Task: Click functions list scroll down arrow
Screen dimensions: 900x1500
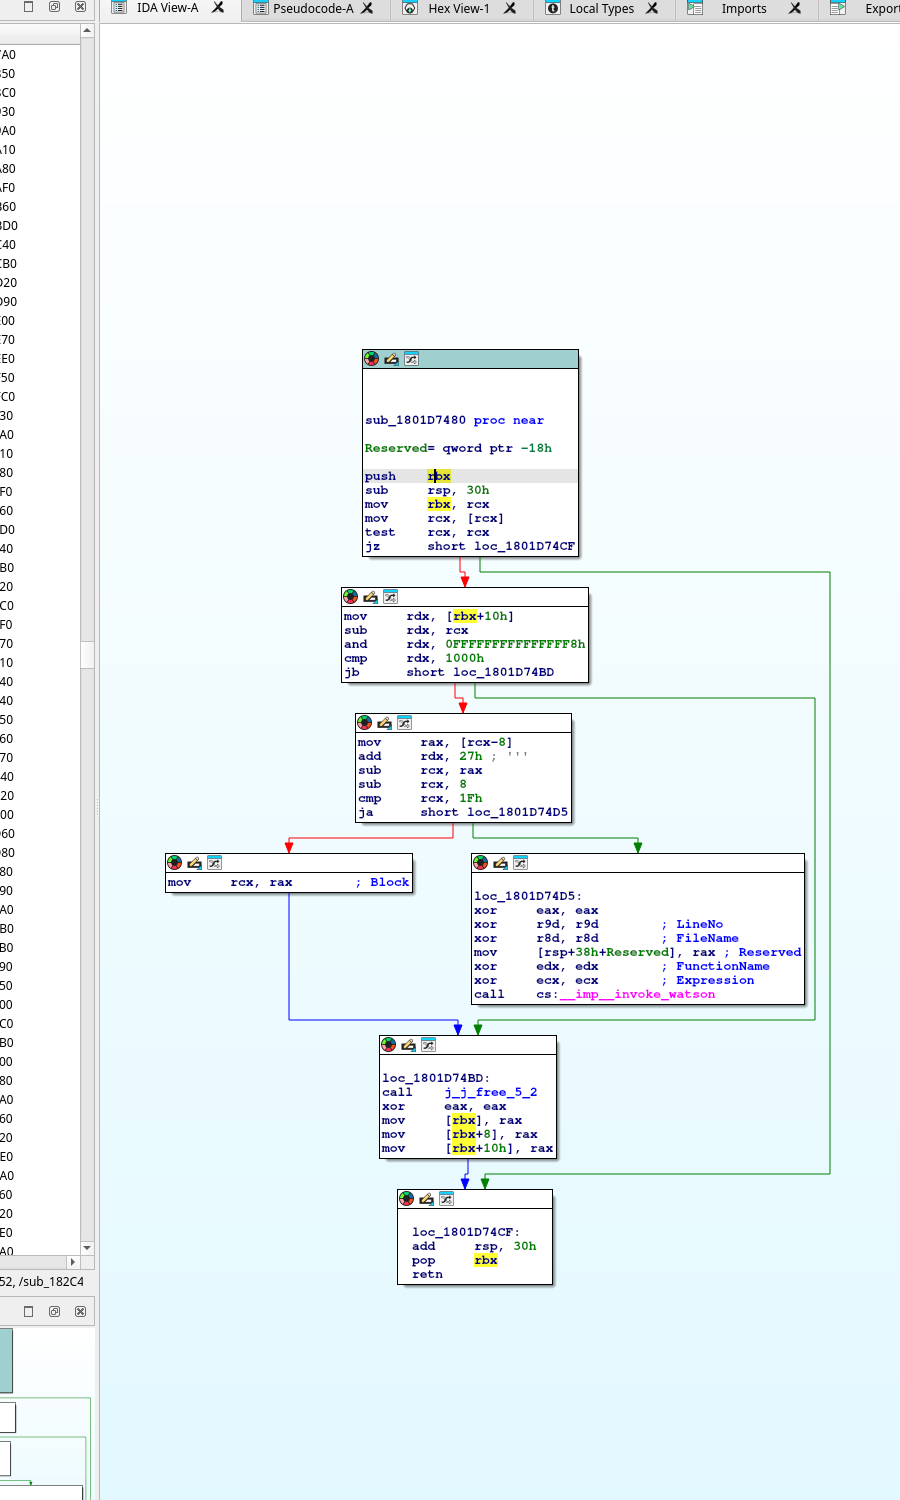Action: [87, 1247]
